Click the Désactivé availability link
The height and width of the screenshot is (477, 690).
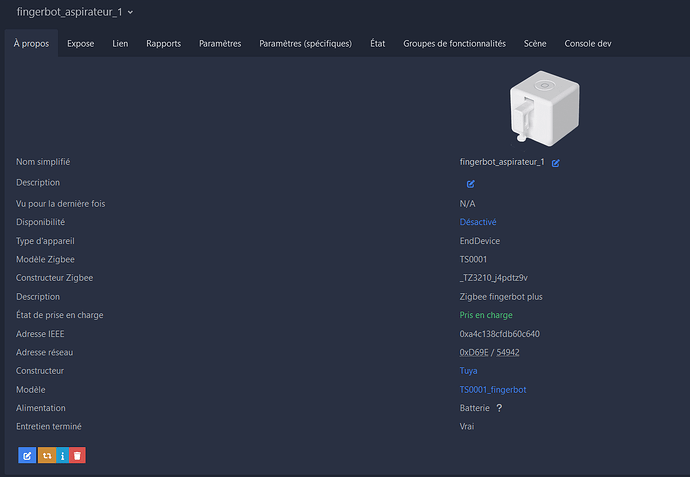pos(478,222)
